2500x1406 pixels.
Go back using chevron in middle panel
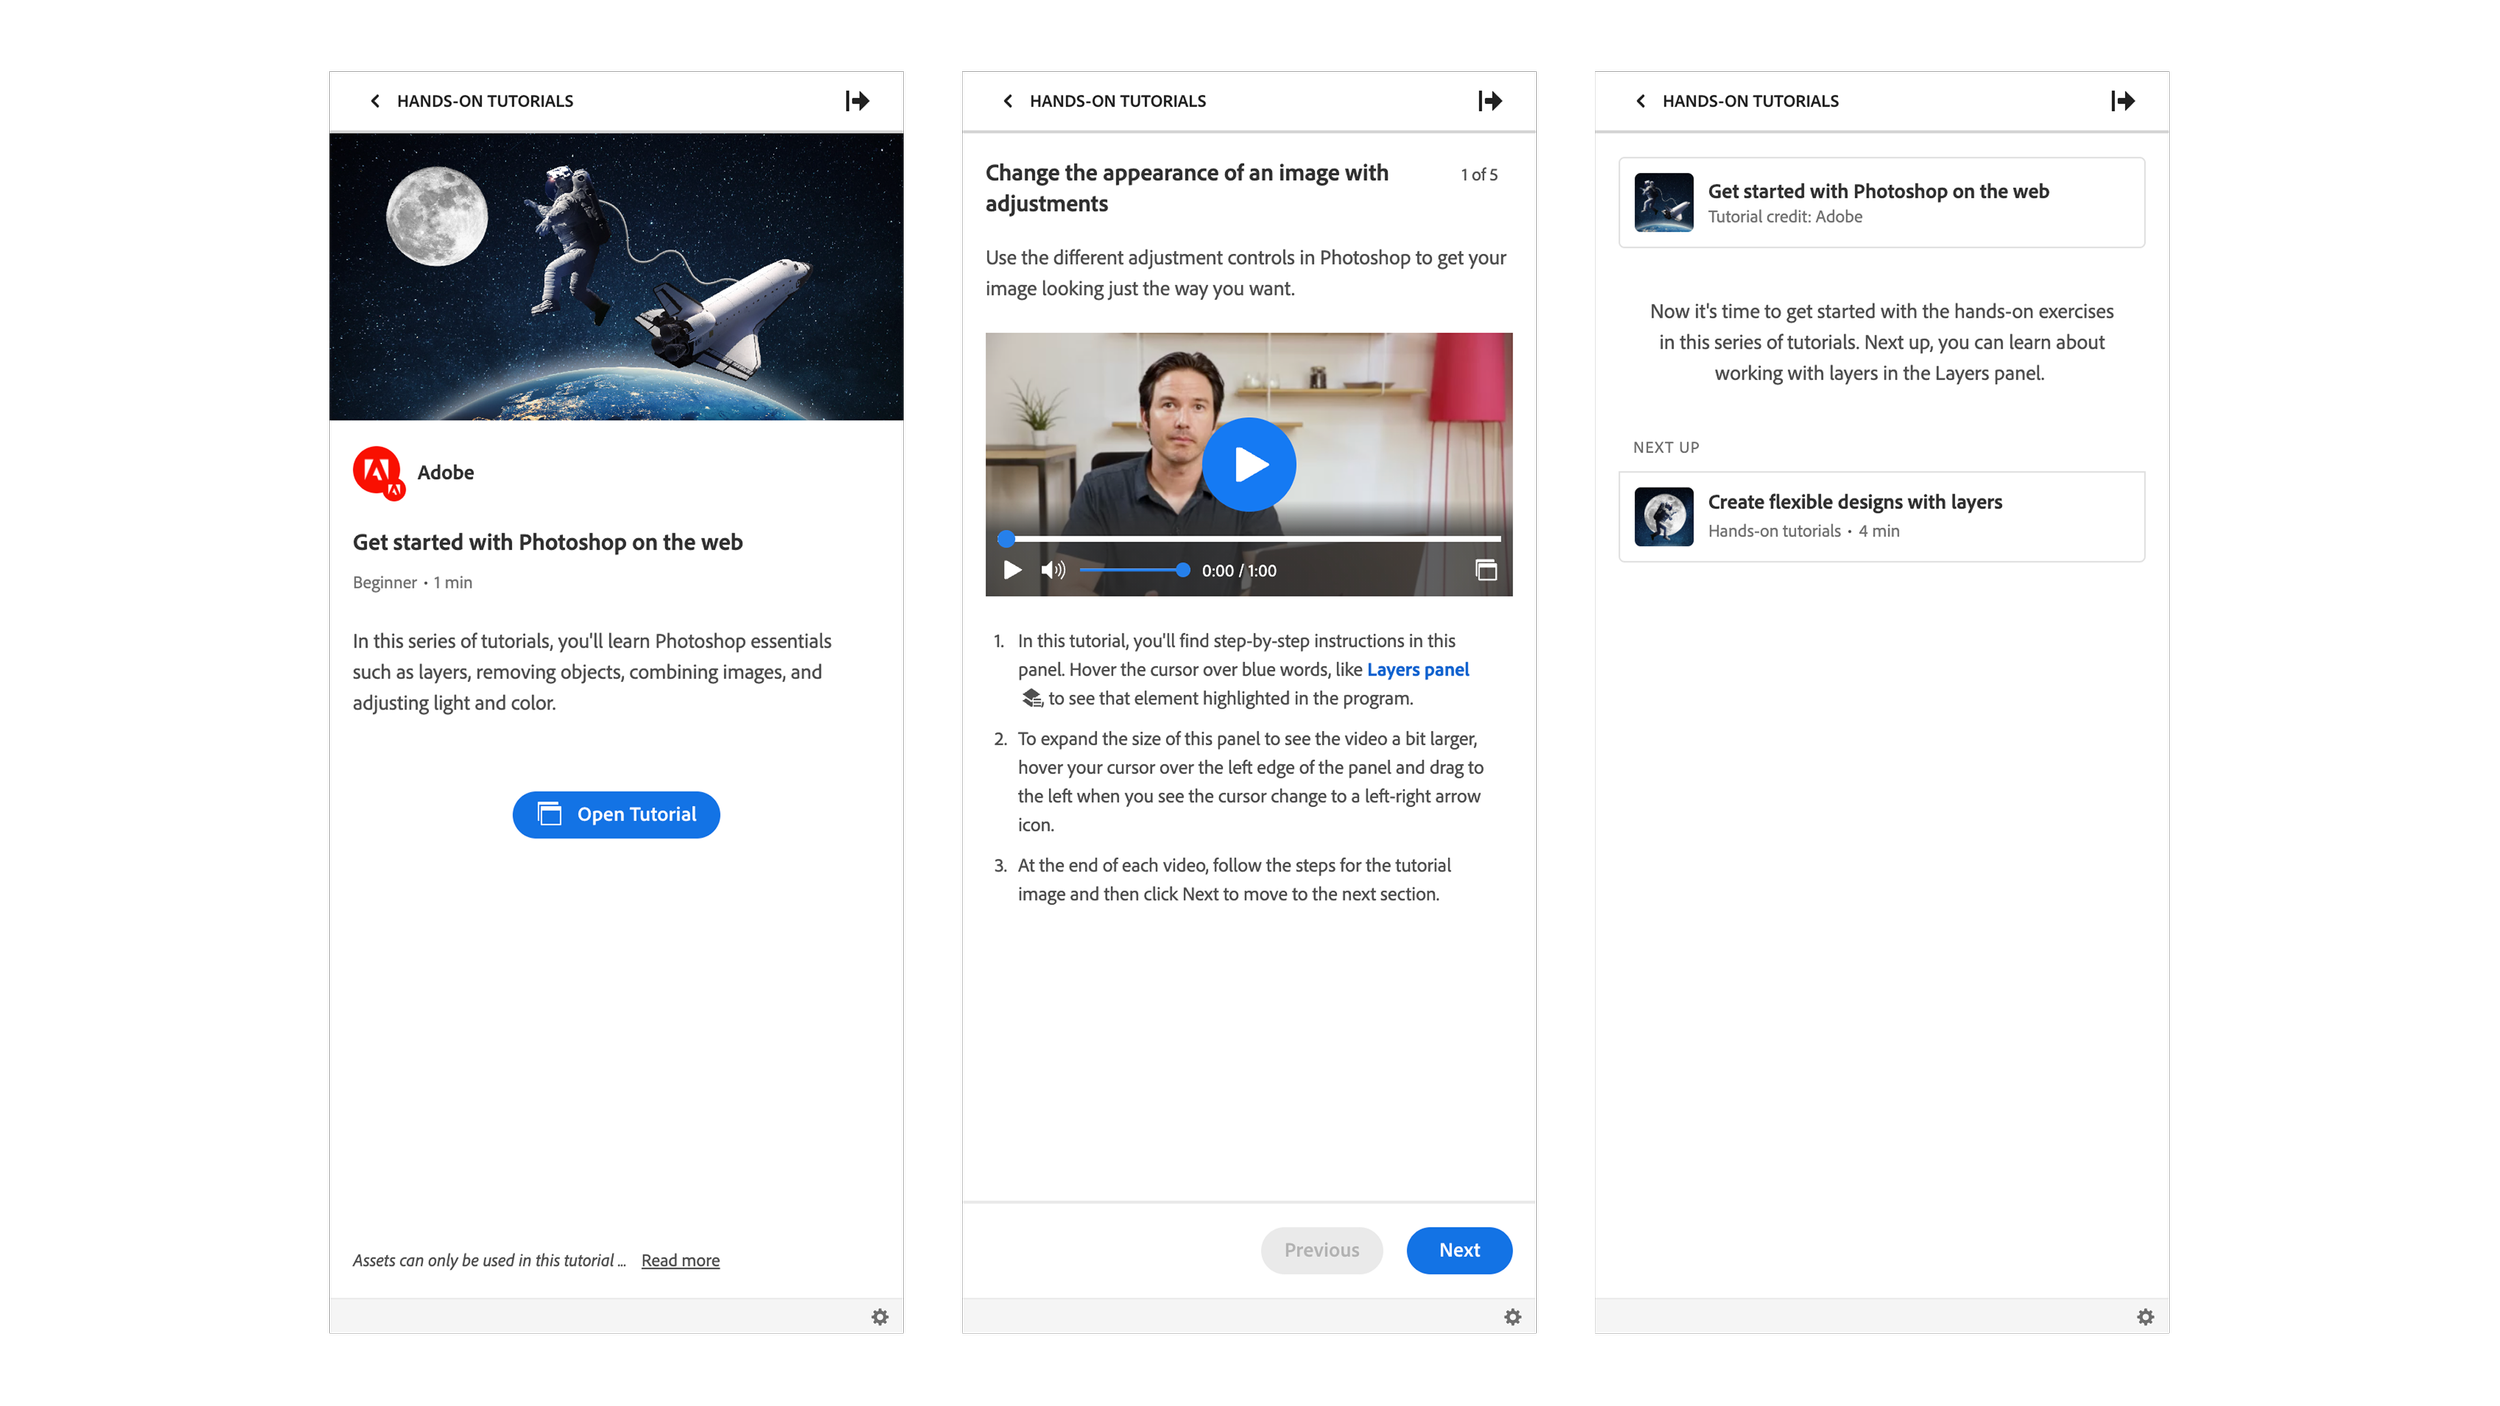point(1008,101)
